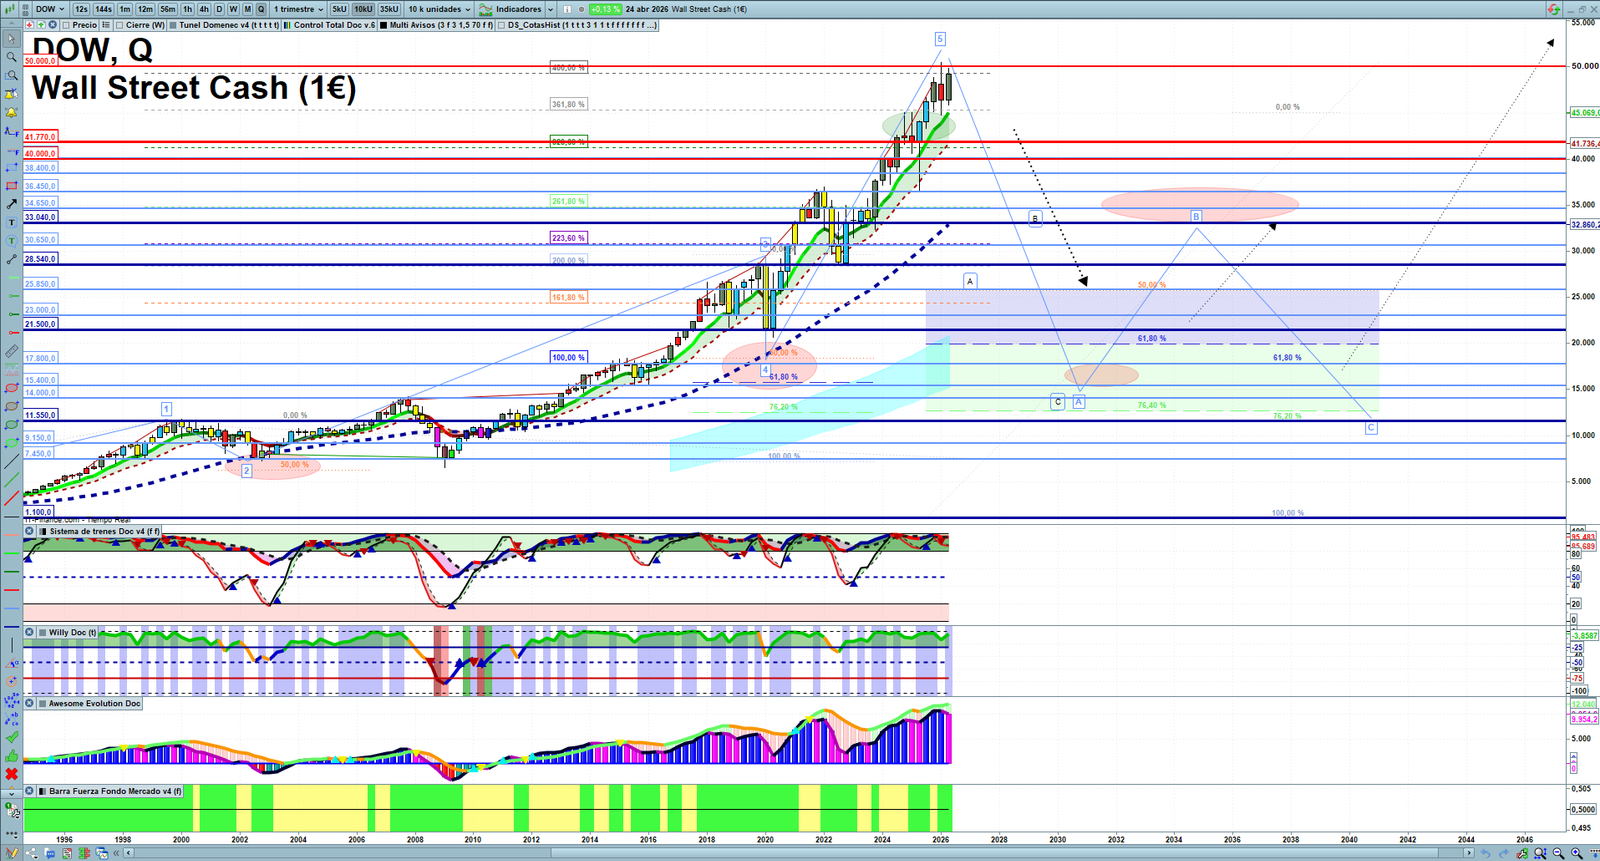Select the 12m timeframe button

click(145, 9)
